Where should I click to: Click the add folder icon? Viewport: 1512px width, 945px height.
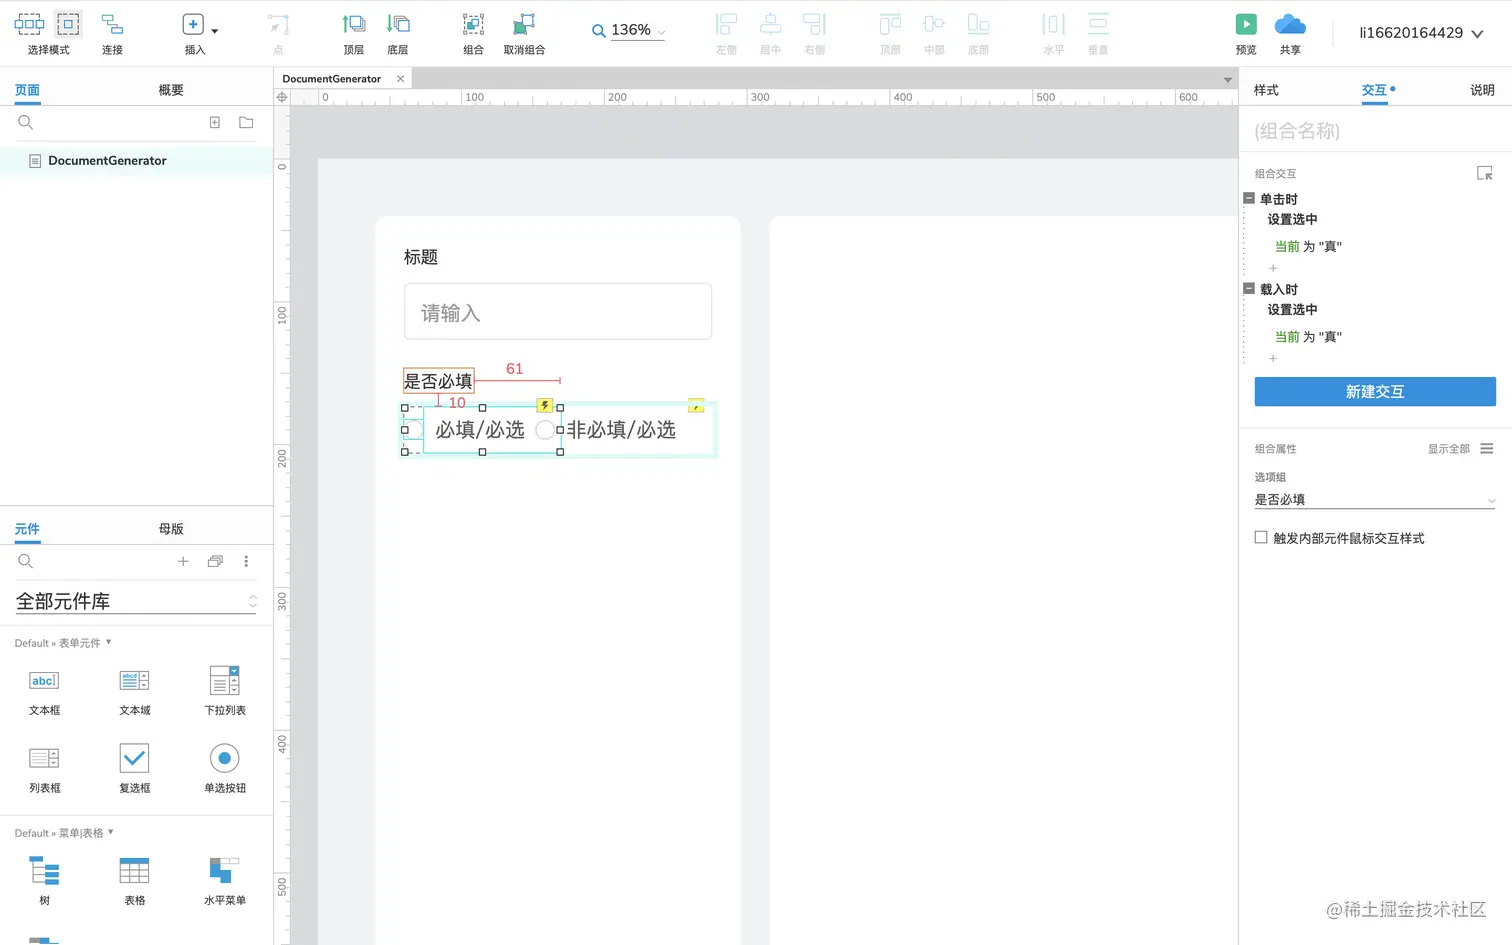[x=246, y=122]
